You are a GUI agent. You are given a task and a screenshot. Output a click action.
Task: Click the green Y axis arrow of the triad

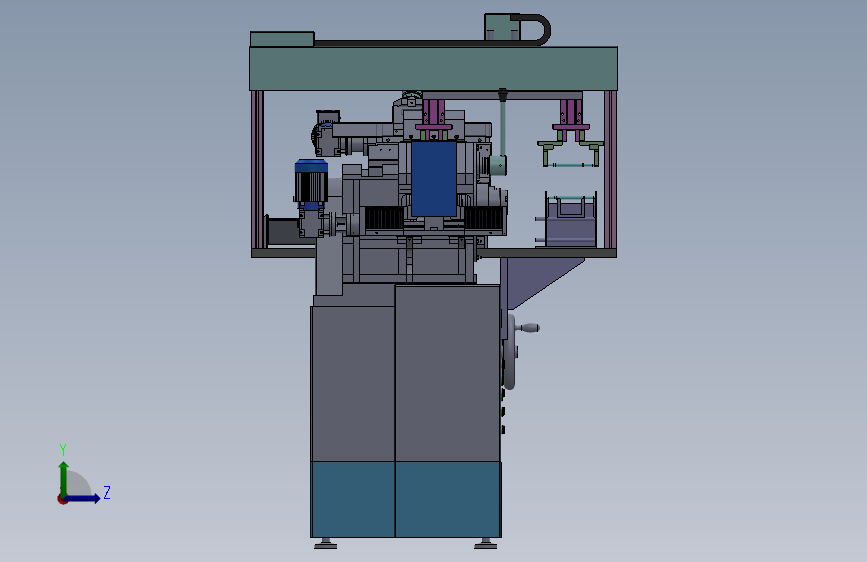tap(64, 479)
